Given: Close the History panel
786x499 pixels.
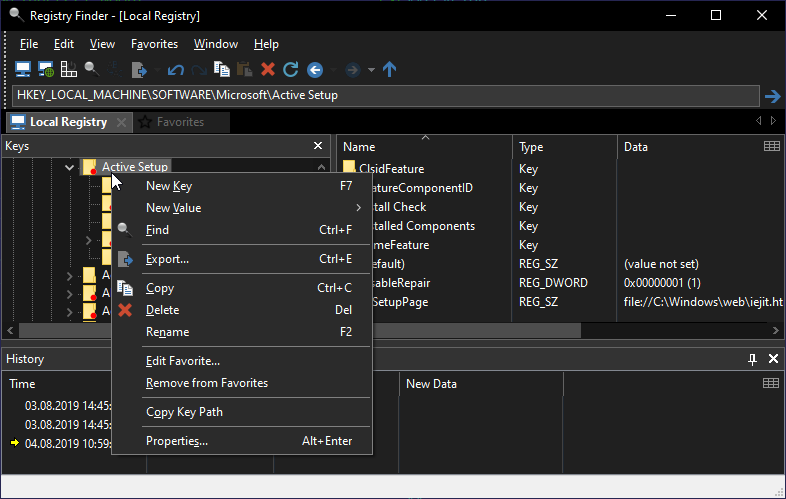Looking at the screenshot, I should click(x=773, y=359).
